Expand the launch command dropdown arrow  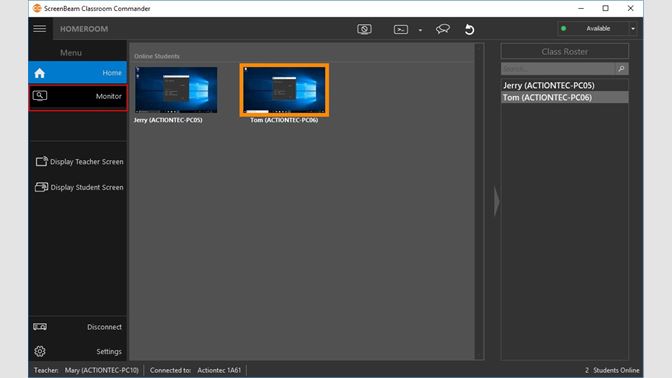pos(420,30)
